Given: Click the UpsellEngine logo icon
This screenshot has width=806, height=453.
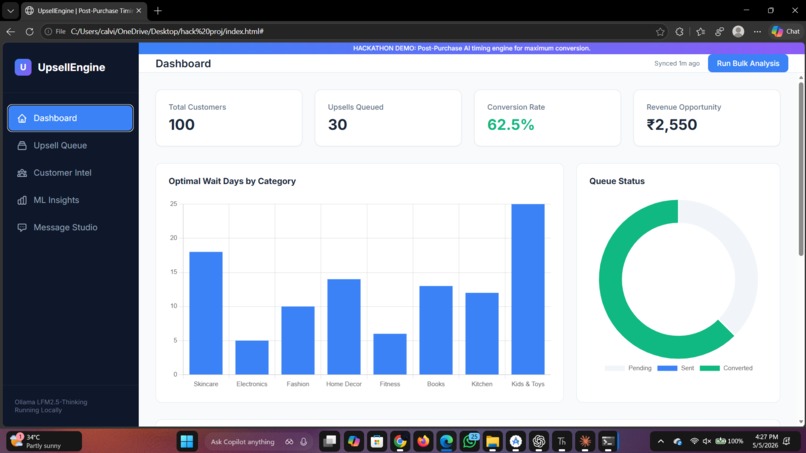Looking at the screenshot, I should click(23, 67).
